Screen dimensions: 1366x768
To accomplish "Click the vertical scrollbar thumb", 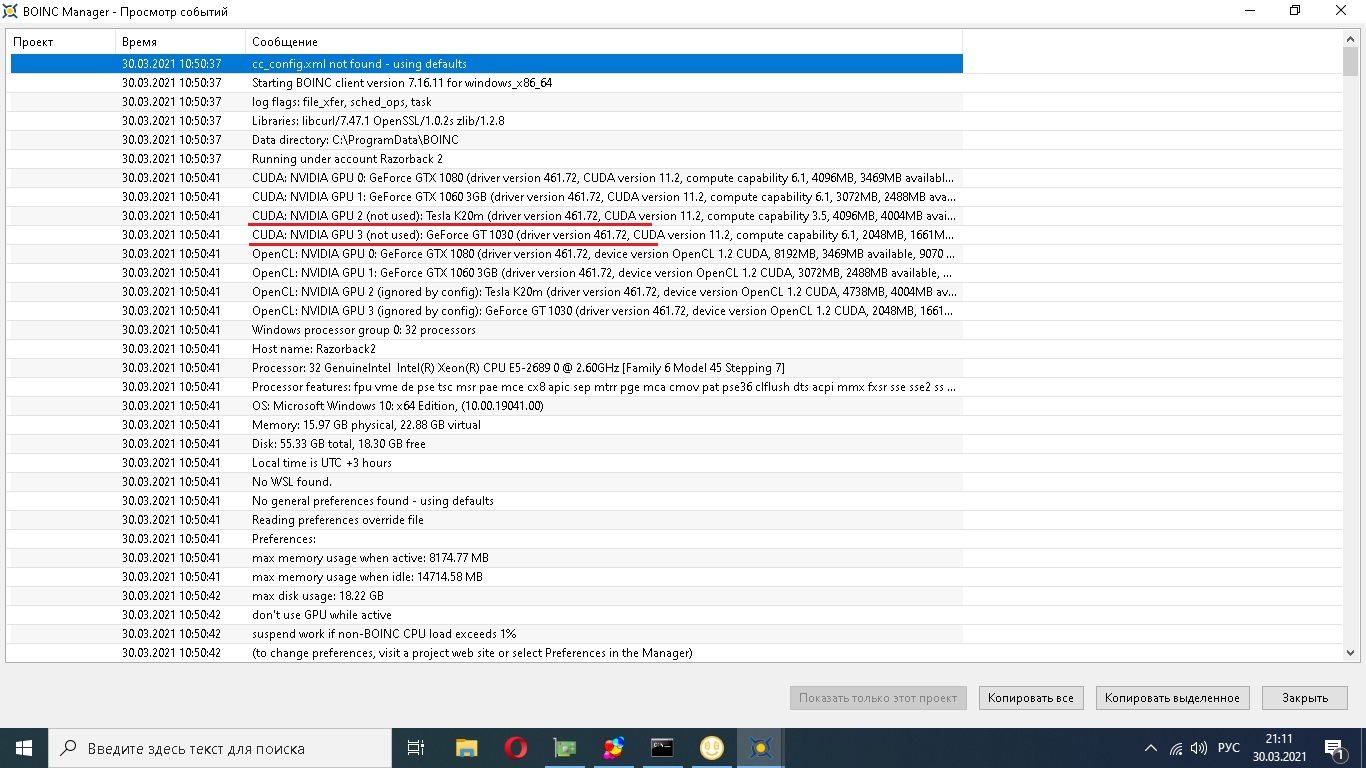I will [1350, 61].
